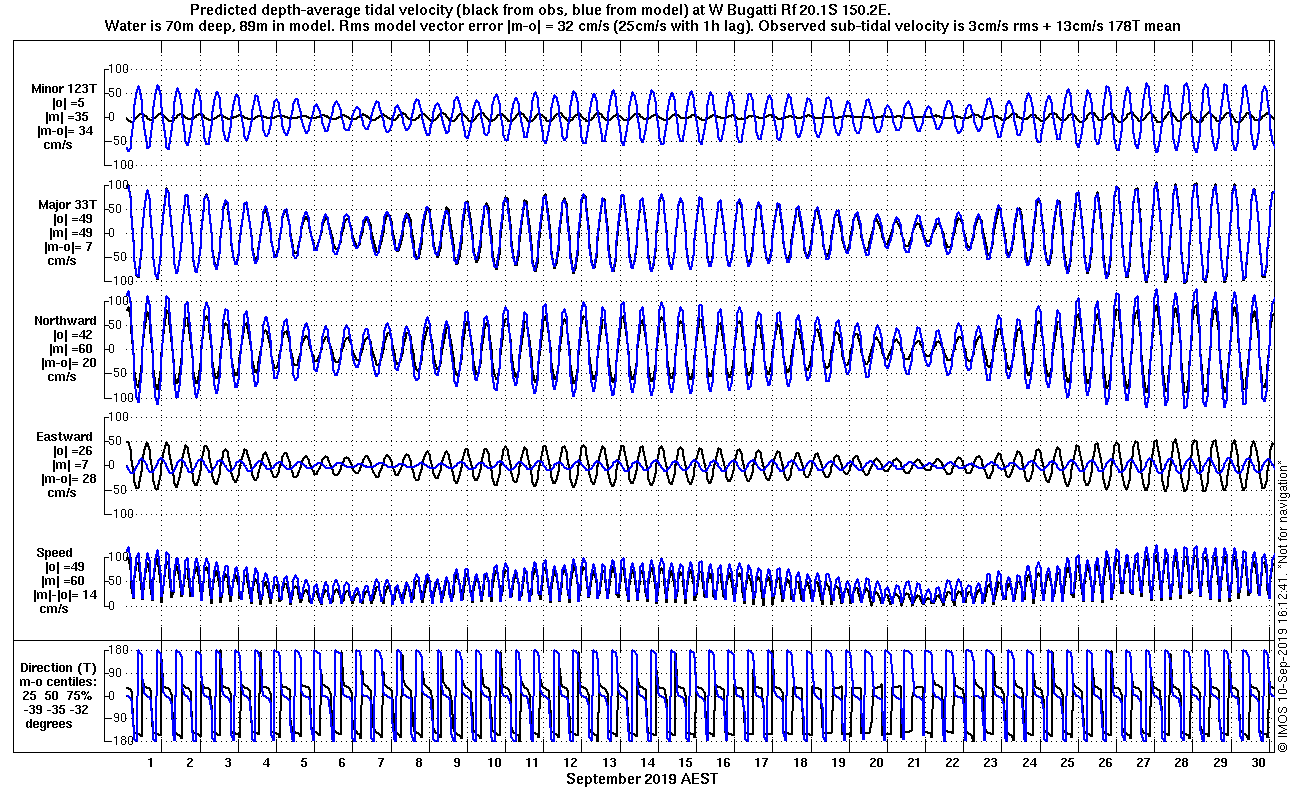Screen dimensions: 1300x800
Task: Click the '100' tick on Speed panel axis
Action: pyautogui.click(x=117, y=557)
